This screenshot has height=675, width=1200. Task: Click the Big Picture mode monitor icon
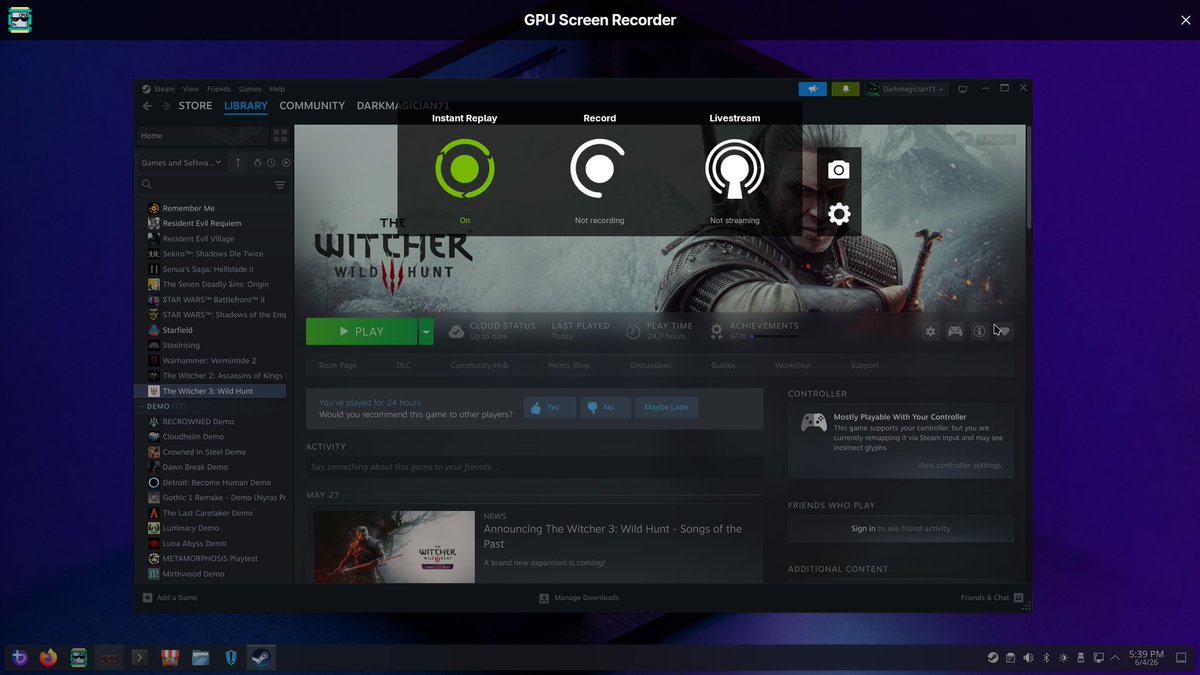(963, 89)
